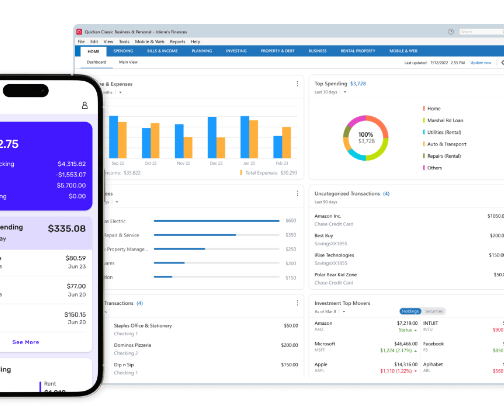Select Polar Bear Kid Zone transaction
Viewport: 504px width, 406px height.
[409, 279]
